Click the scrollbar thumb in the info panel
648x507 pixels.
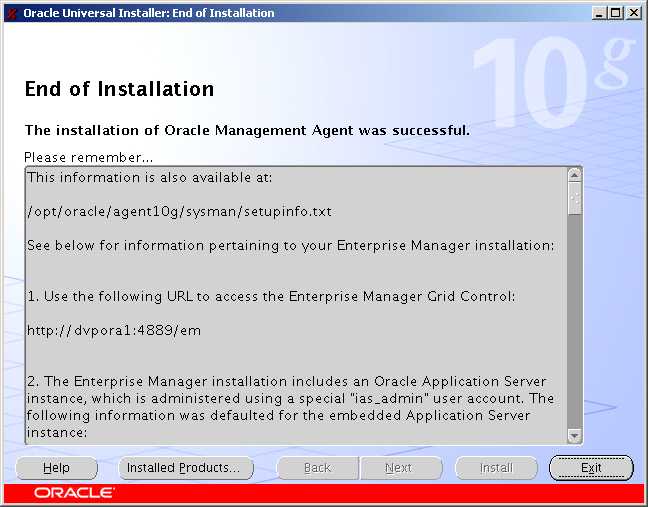[574, 197]
